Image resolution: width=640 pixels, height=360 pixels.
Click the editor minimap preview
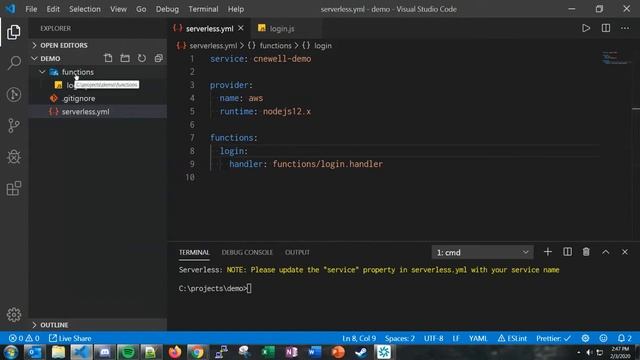coord(615,58)
